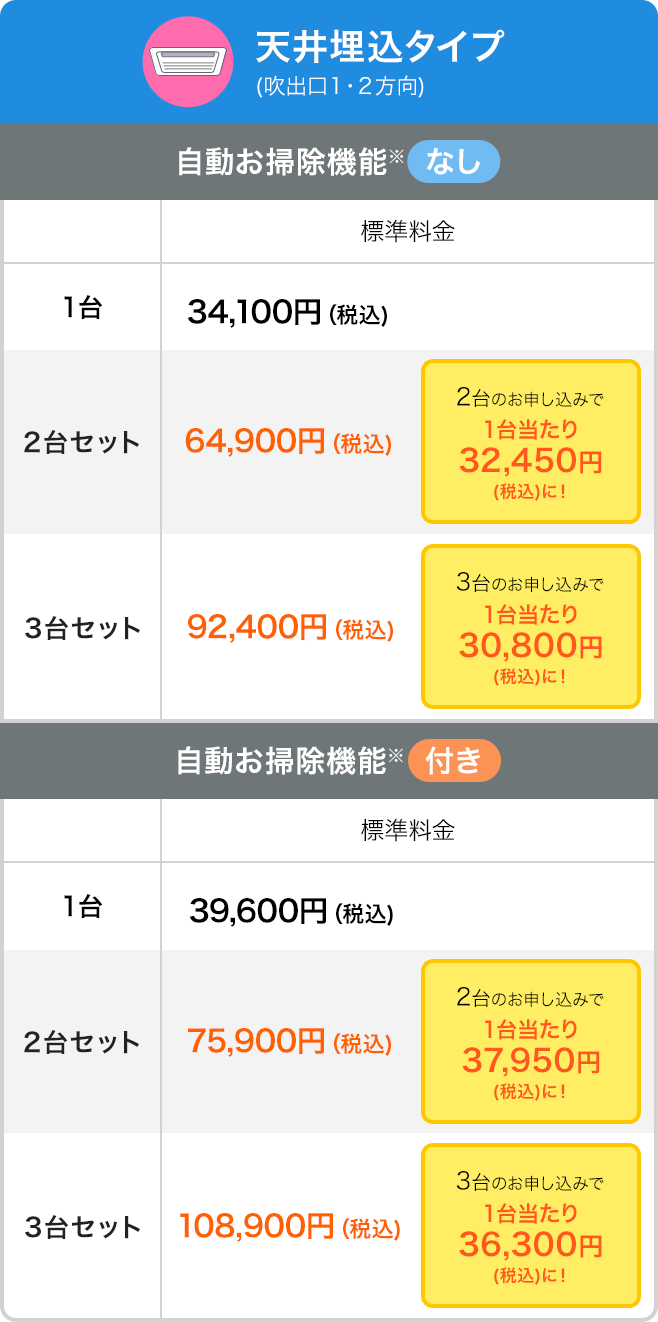Click the 自動お掃除機能 heading with なし

(x=282, y=162)
